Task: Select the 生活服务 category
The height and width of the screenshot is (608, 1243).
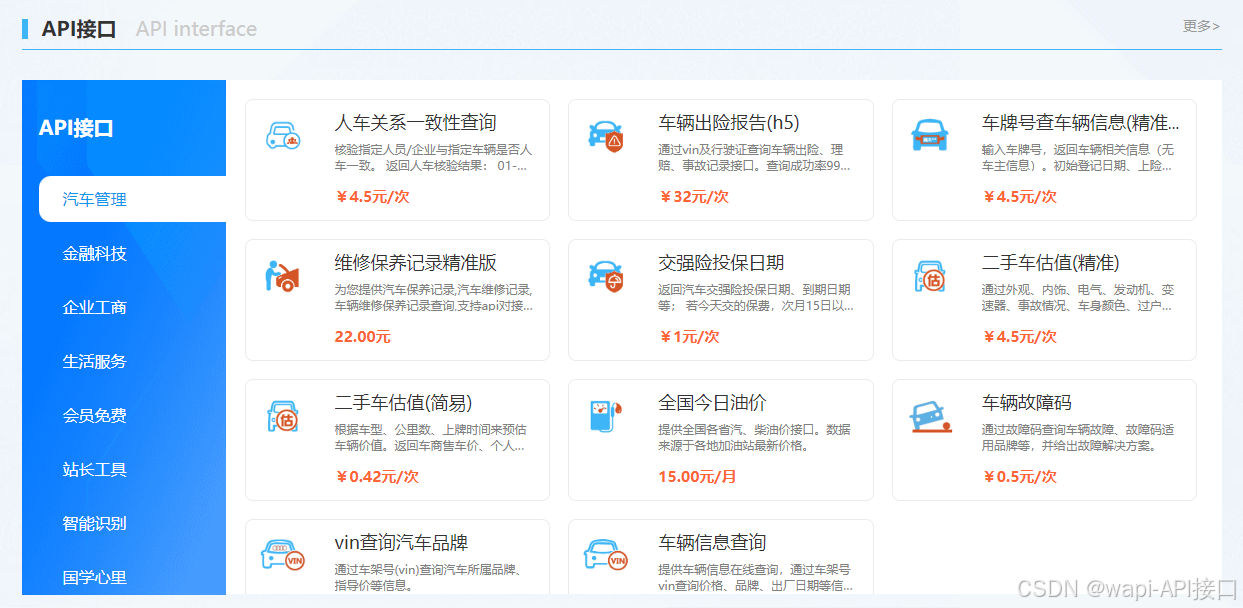Action: [95, 361]
